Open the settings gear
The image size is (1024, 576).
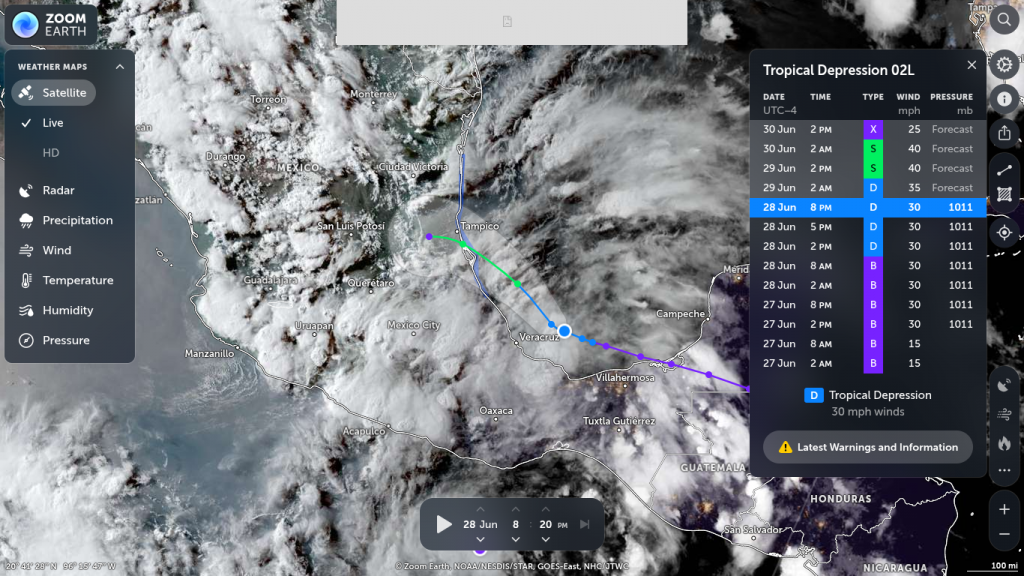coord(1004,65)
